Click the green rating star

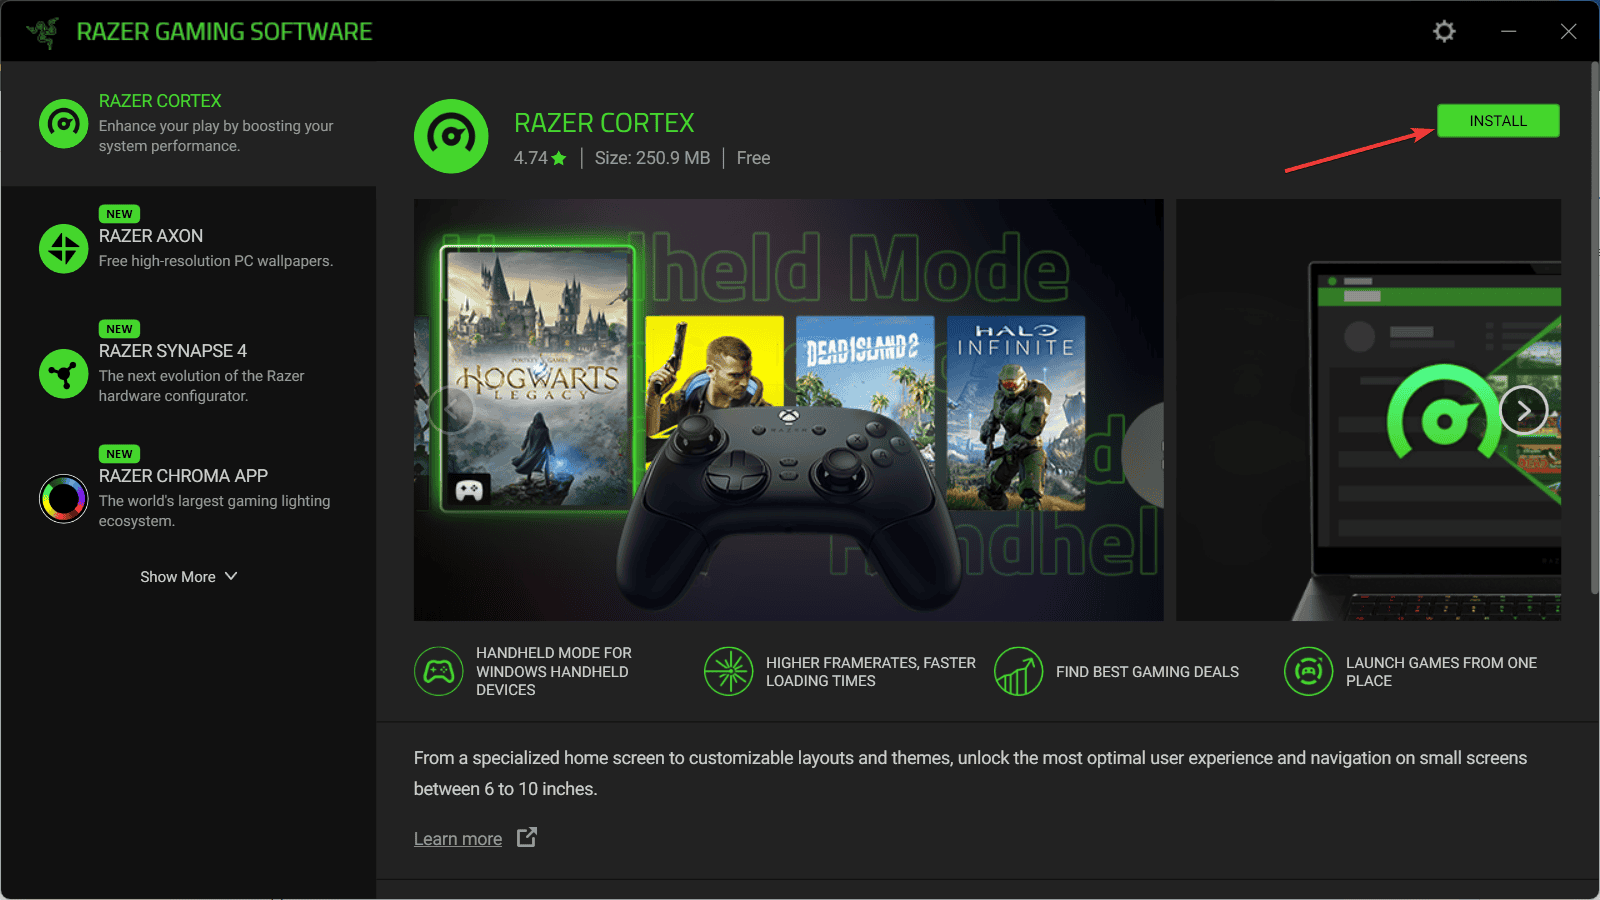pyautogui.click(x=559, y=158)
